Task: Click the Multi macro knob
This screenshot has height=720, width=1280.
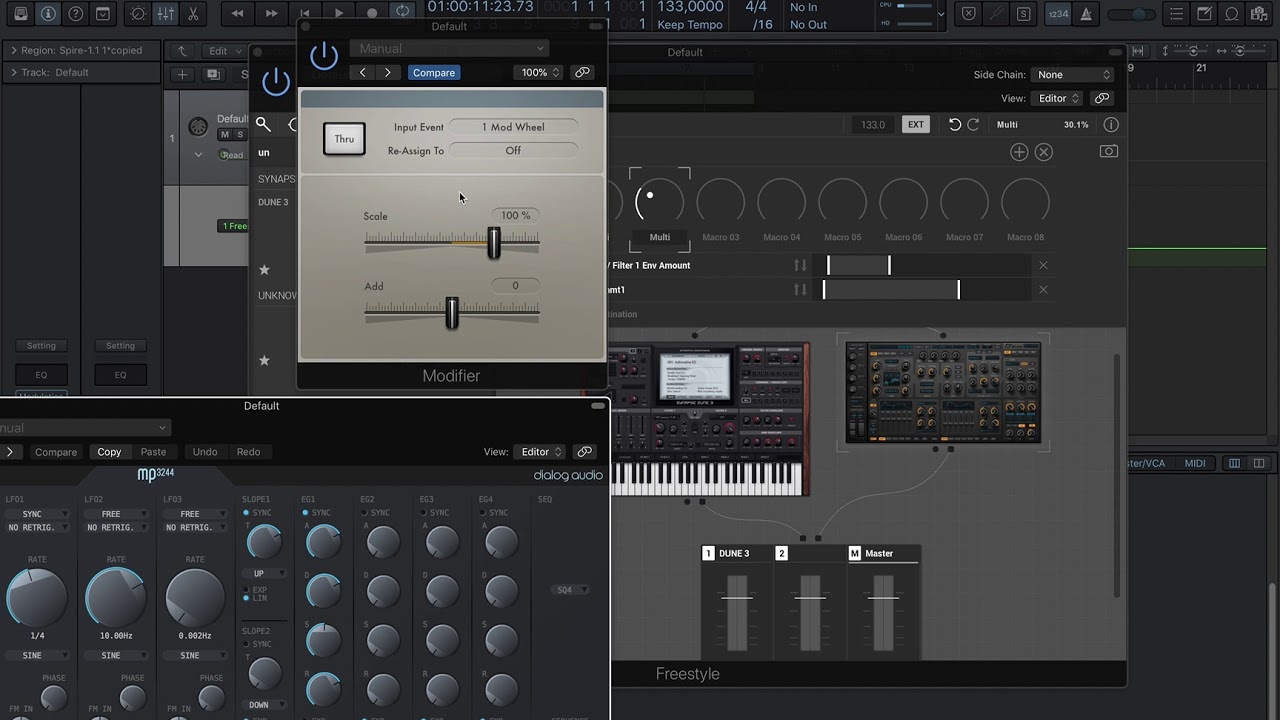Action: click(x=659, y=202)
